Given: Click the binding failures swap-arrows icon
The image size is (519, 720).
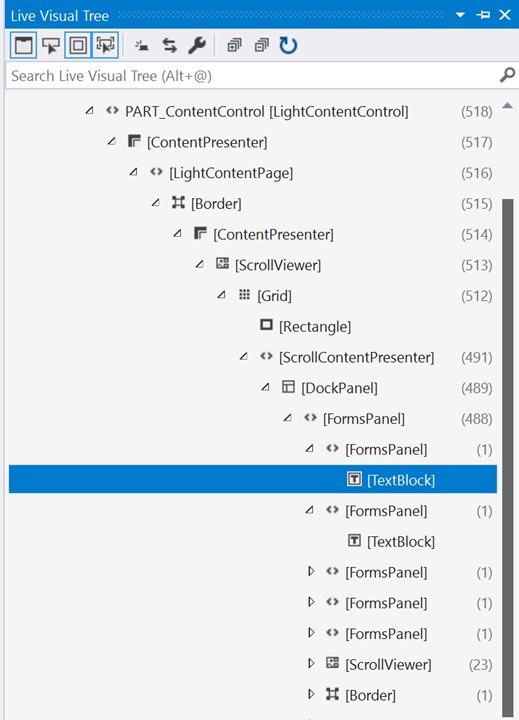Looking at the screenshot, I should point(169,45).
